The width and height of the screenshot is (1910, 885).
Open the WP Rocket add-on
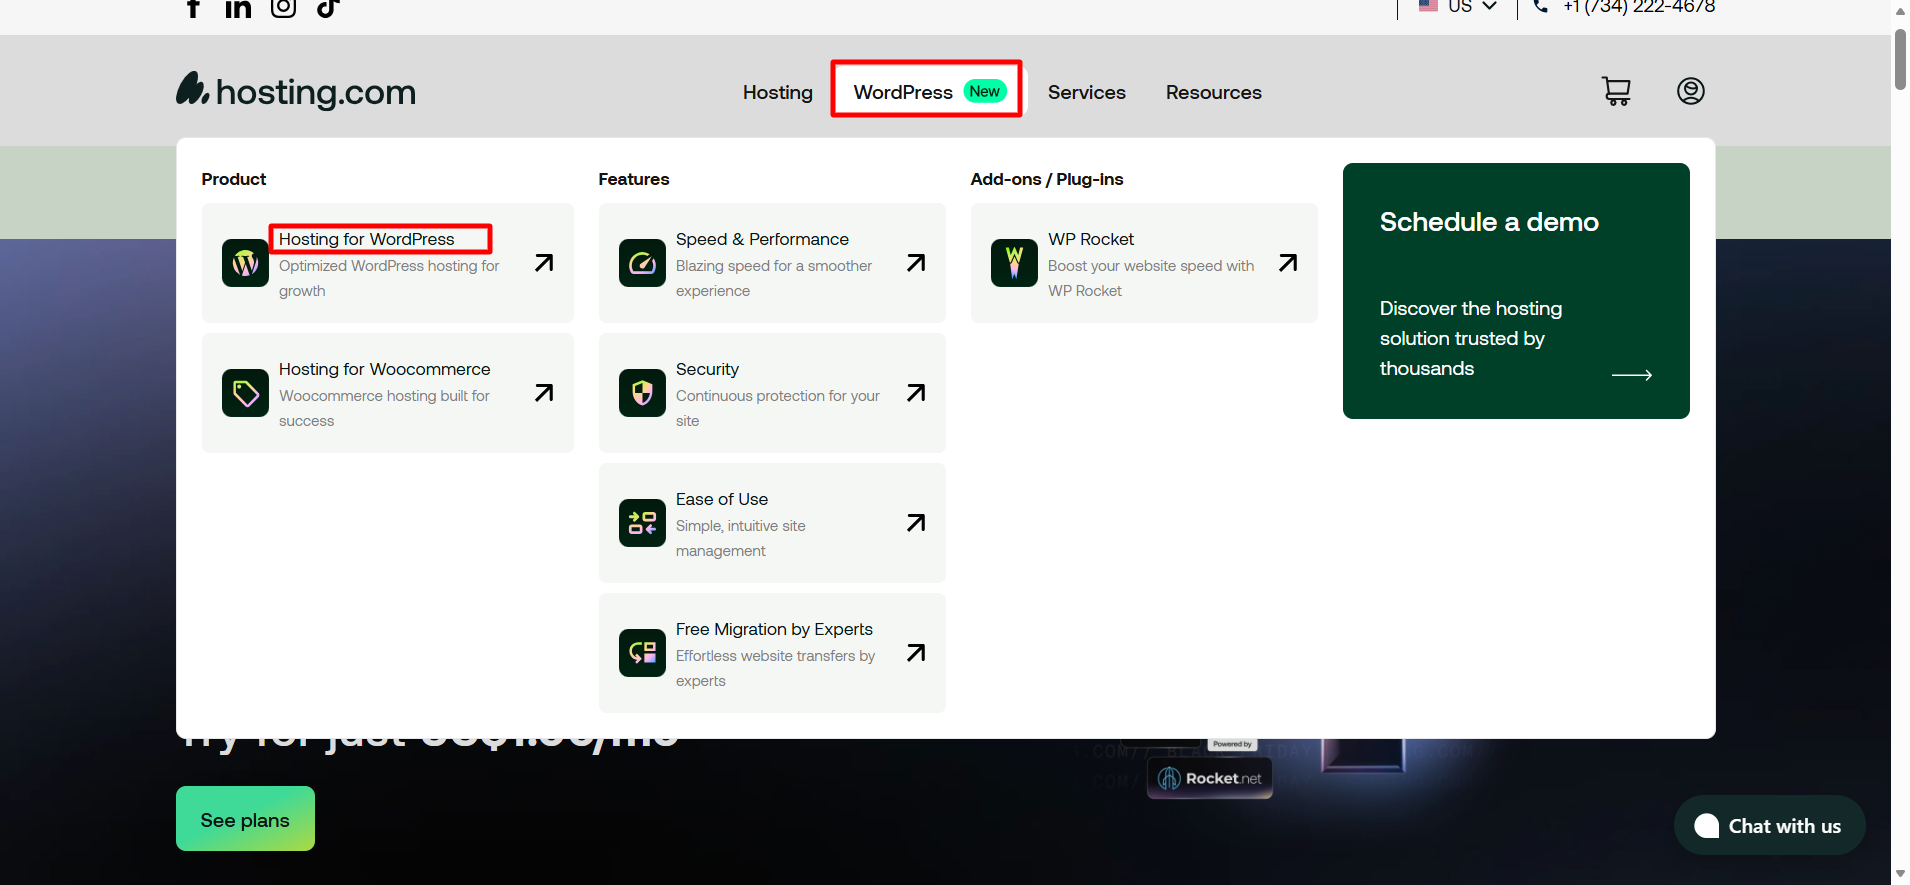tap(1091, 239)
